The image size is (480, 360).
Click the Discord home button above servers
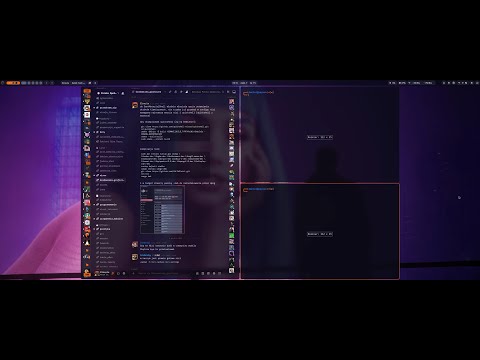pos(87,91)
